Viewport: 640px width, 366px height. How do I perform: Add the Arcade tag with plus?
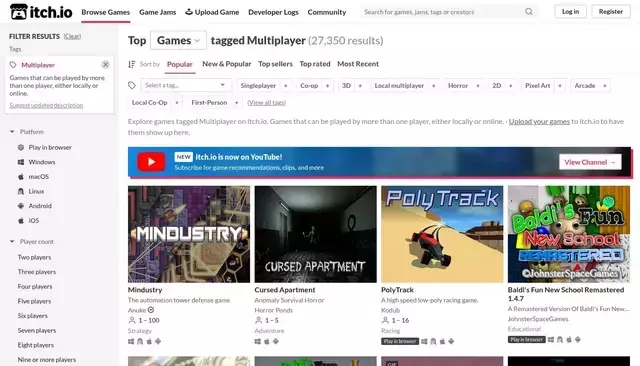604,86
